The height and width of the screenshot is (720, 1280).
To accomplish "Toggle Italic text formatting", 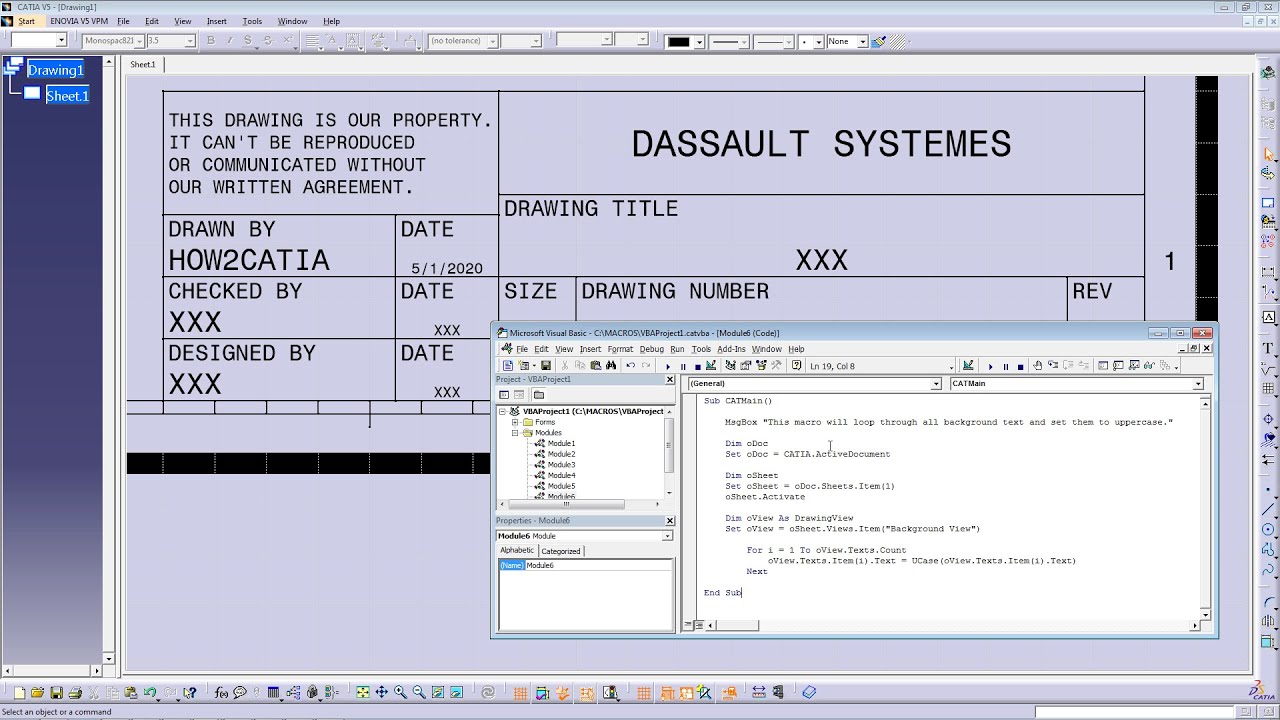I will (229, 41).
